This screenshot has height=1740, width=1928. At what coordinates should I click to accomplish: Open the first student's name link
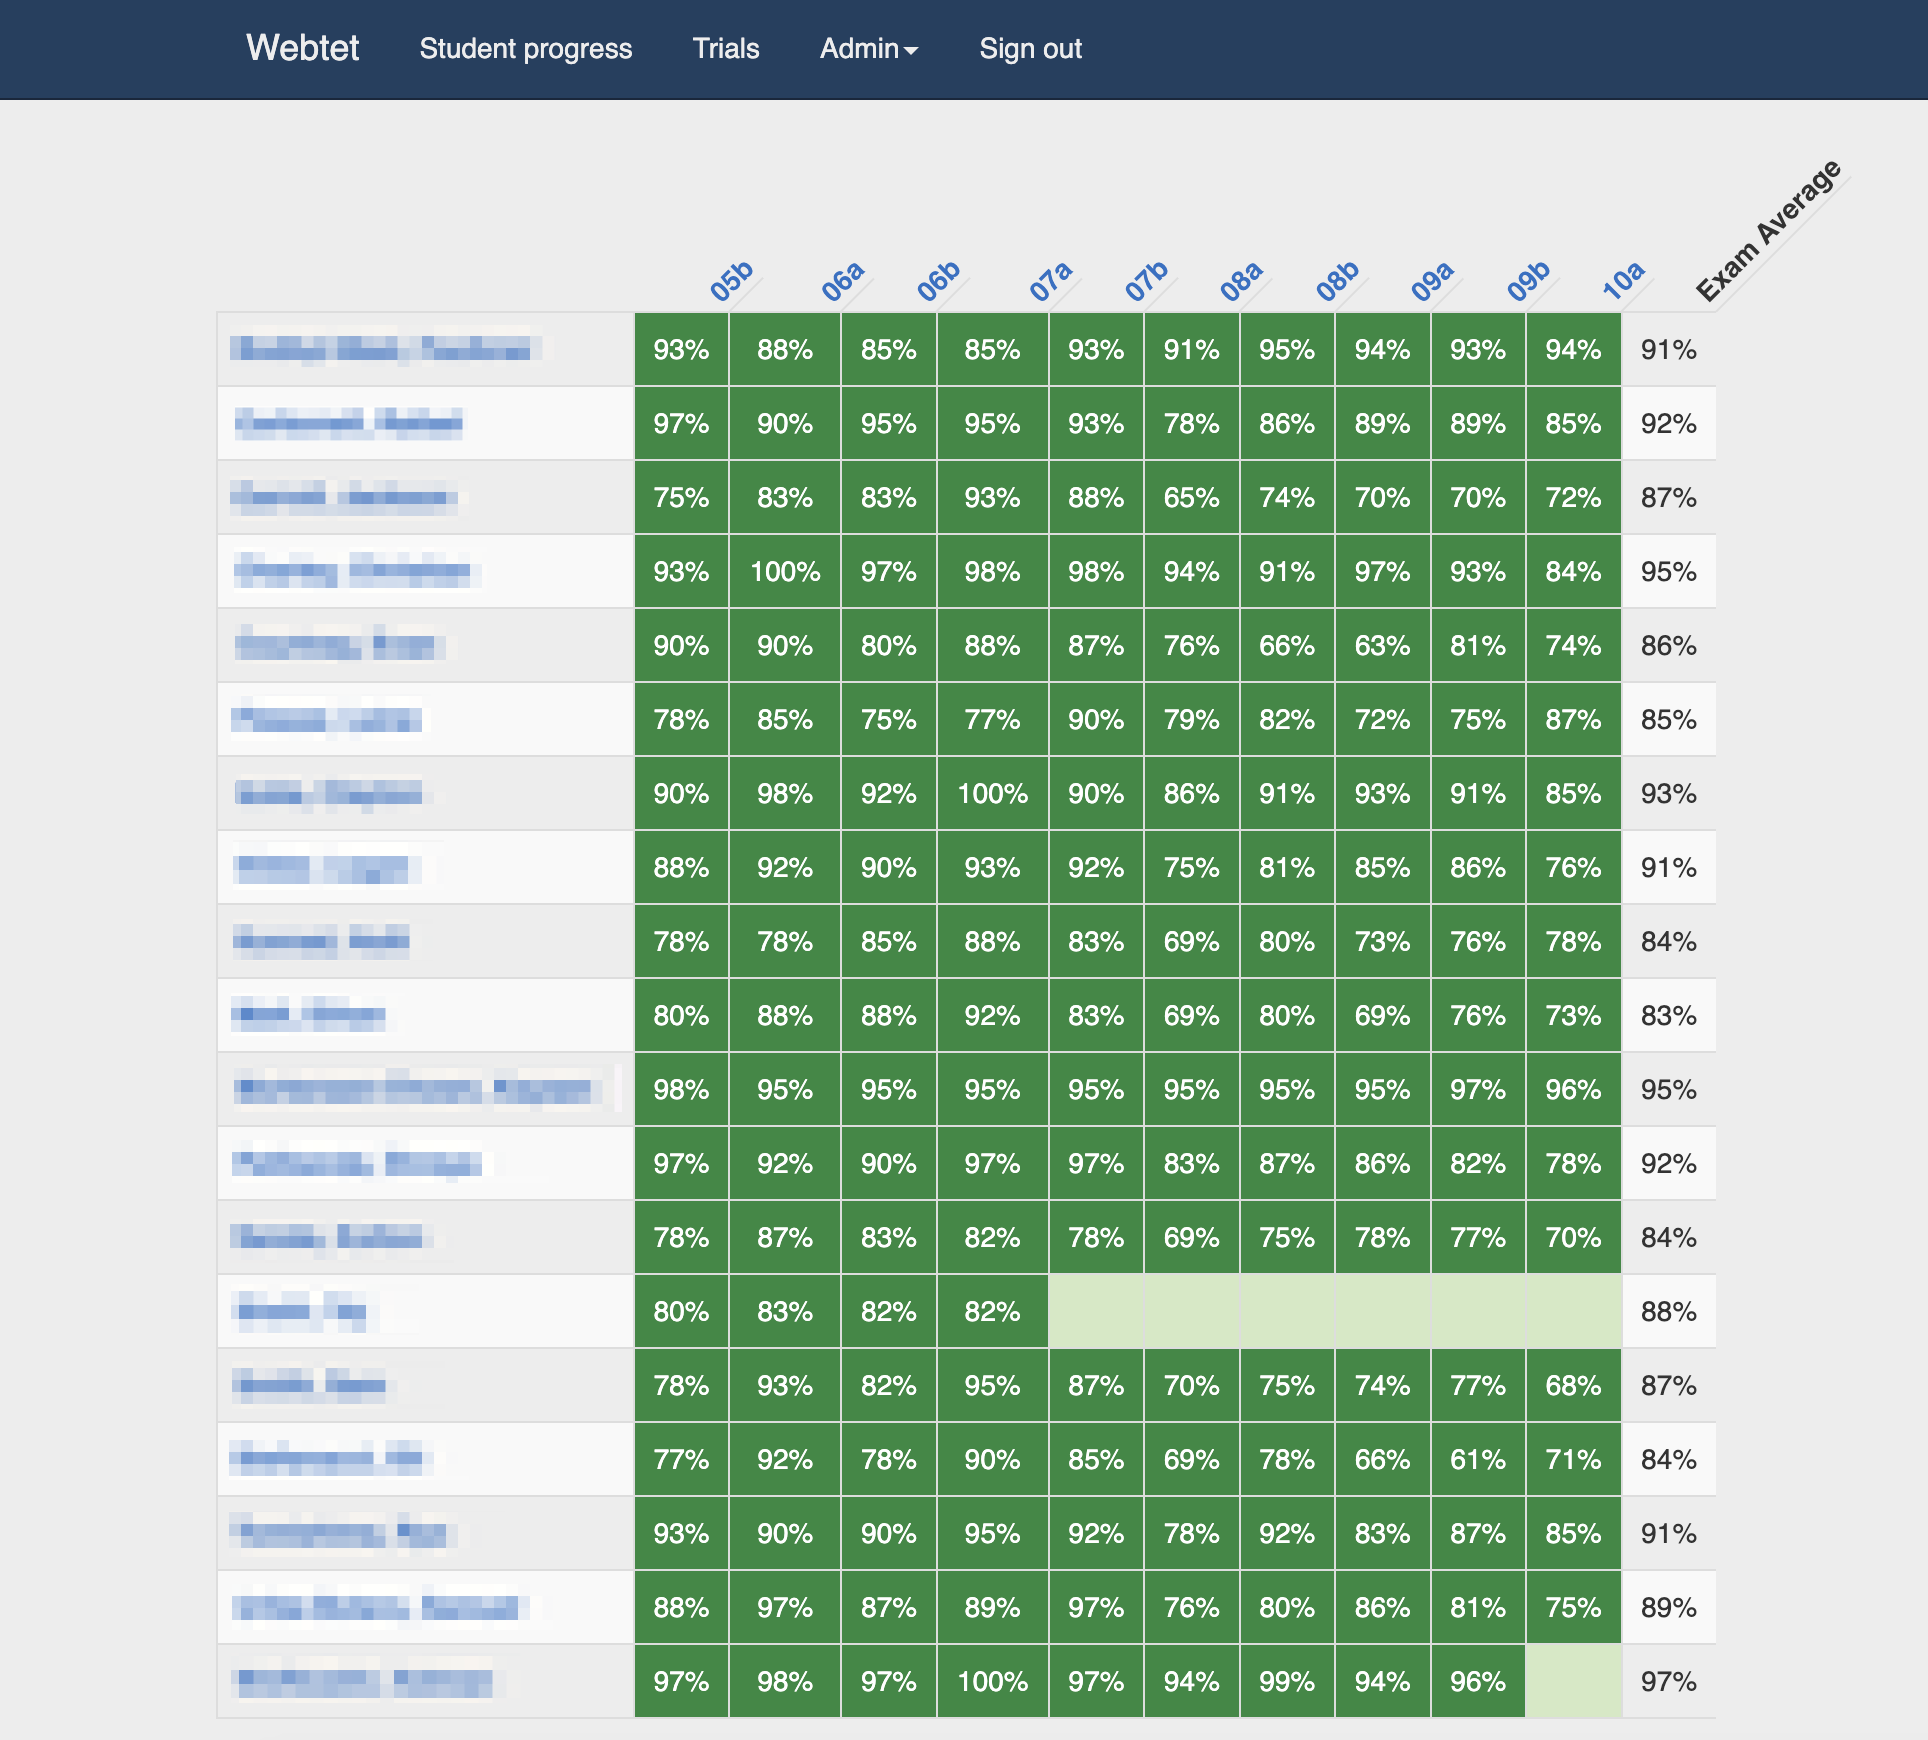point(385,349)
